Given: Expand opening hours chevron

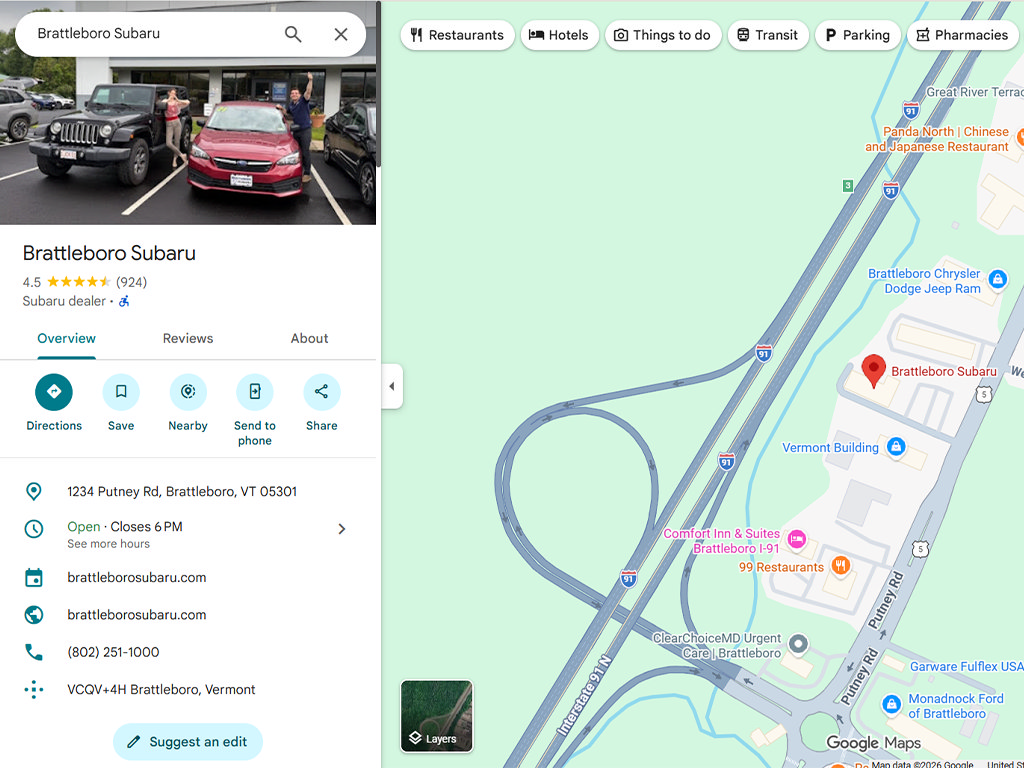Looking at the screenshot, I should (342, 529).
